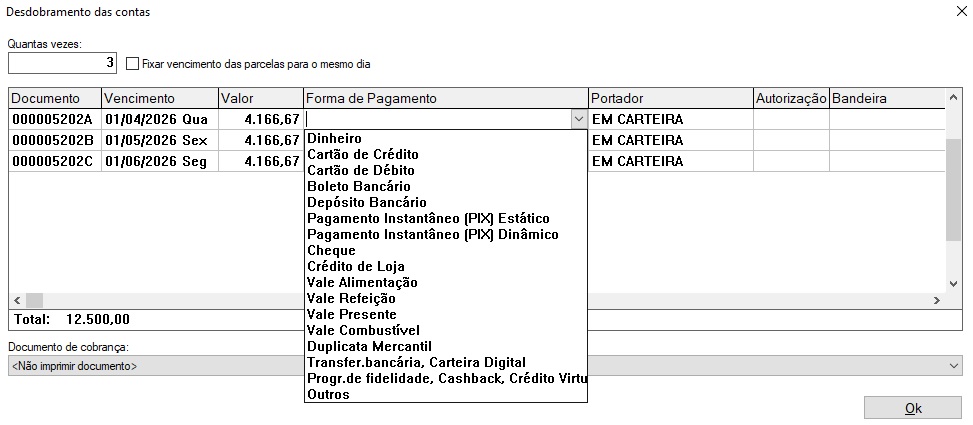Screen dimensions: 973x425
Task: Click the horizontal scrollbar right arrow
Action: click(937, 300)
